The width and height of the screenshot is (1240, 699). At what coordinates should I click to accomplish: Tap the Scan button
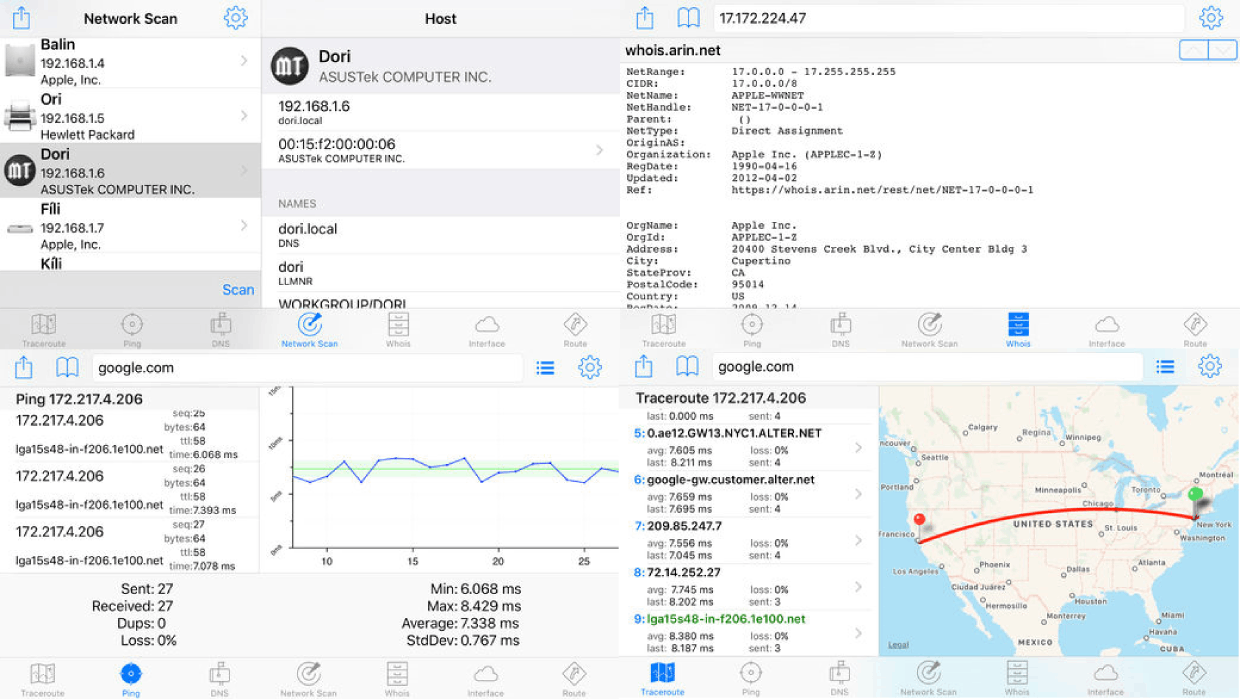(238, 290)
